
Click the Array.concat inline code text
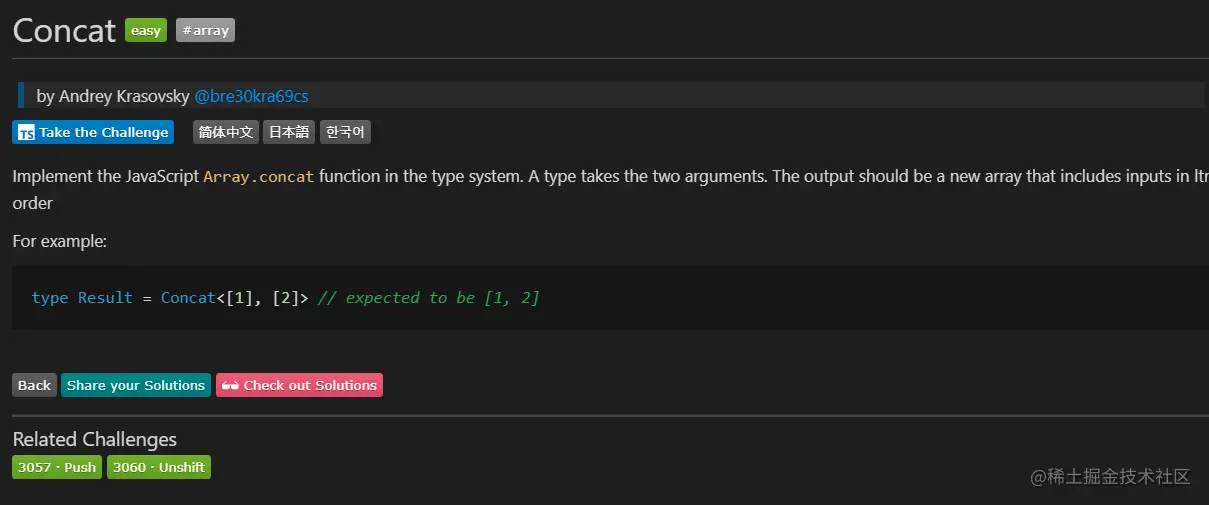259,177
